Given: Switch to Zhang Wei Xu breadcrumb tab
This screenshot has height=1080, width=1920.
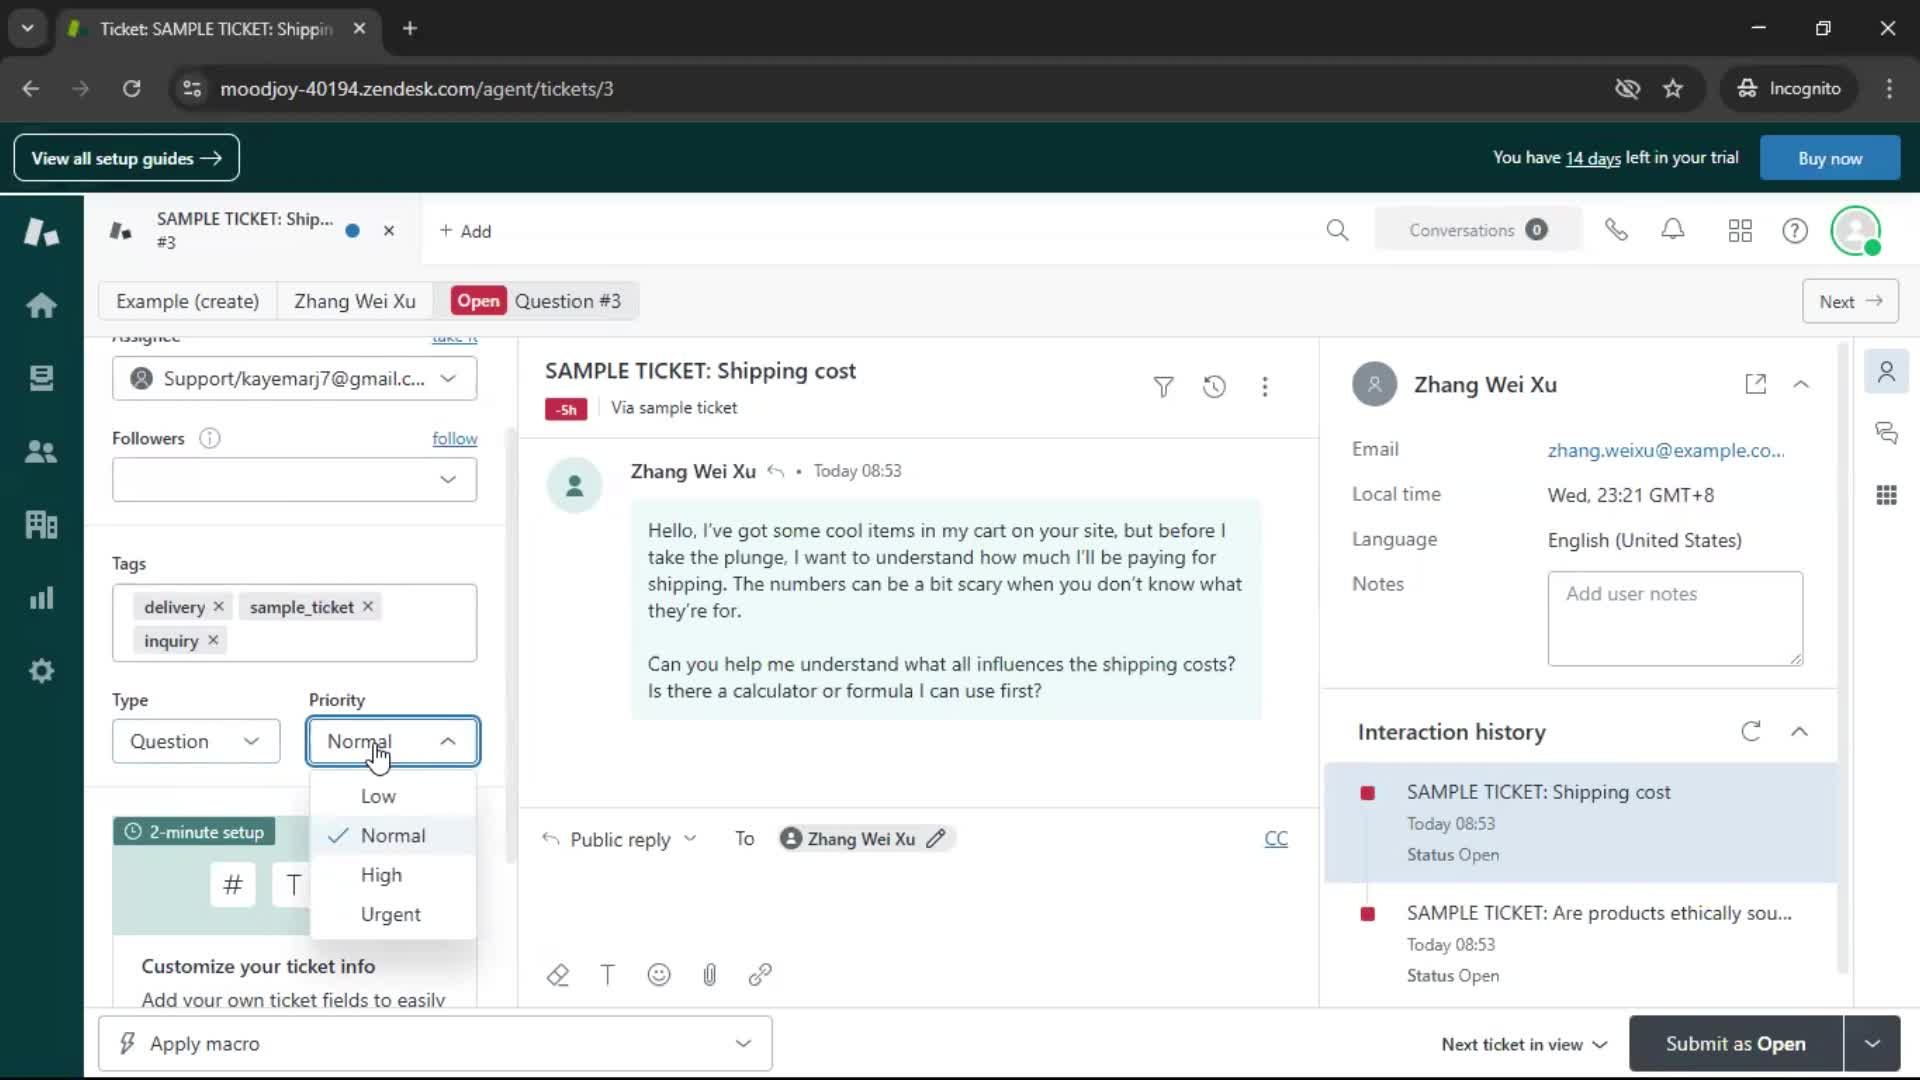Looking at the screenshot, I should [355, 302].
